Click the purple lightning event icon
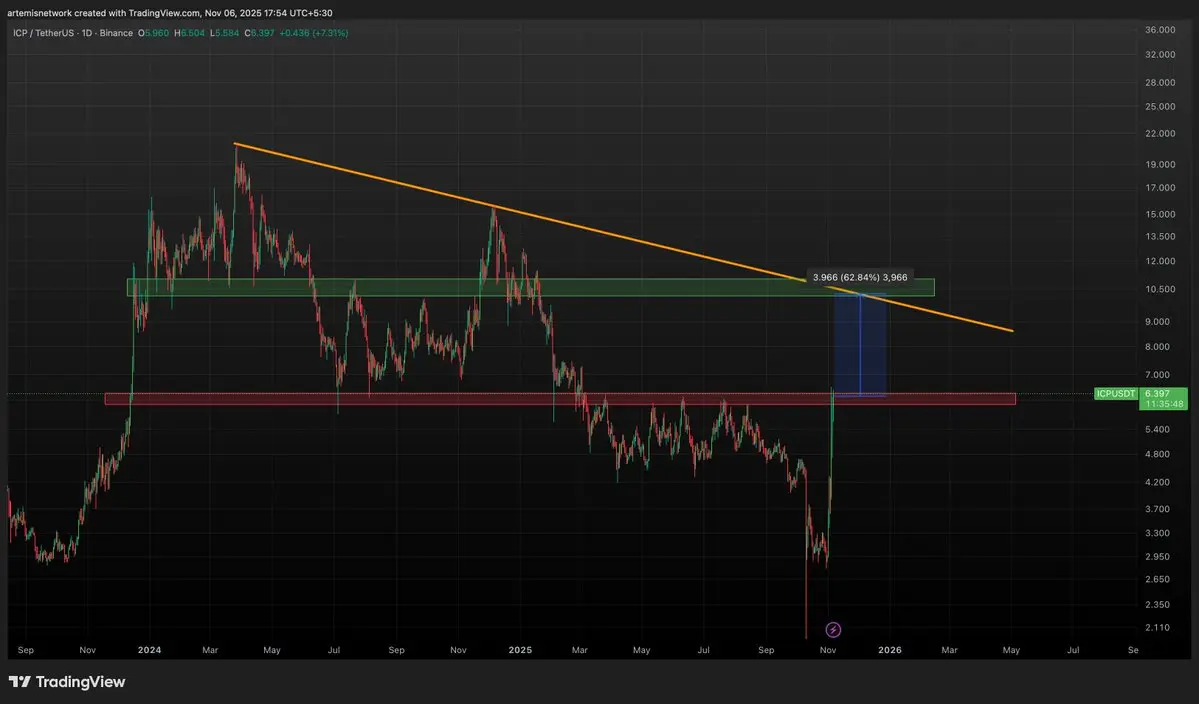Screen dimensions: 1199x704 (x=833, y=630)
